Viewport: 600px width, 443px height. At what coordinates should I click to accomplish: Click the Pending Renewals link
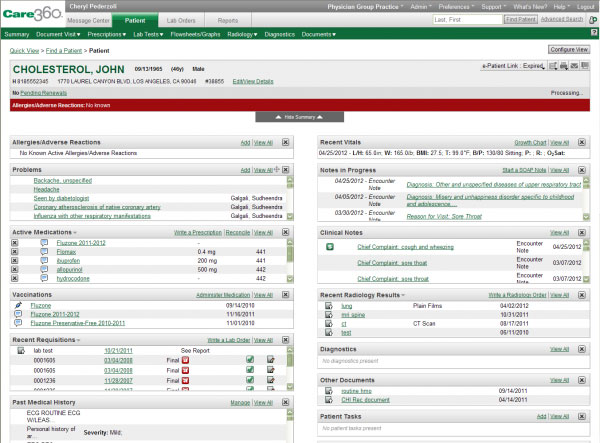click(44, 93)
